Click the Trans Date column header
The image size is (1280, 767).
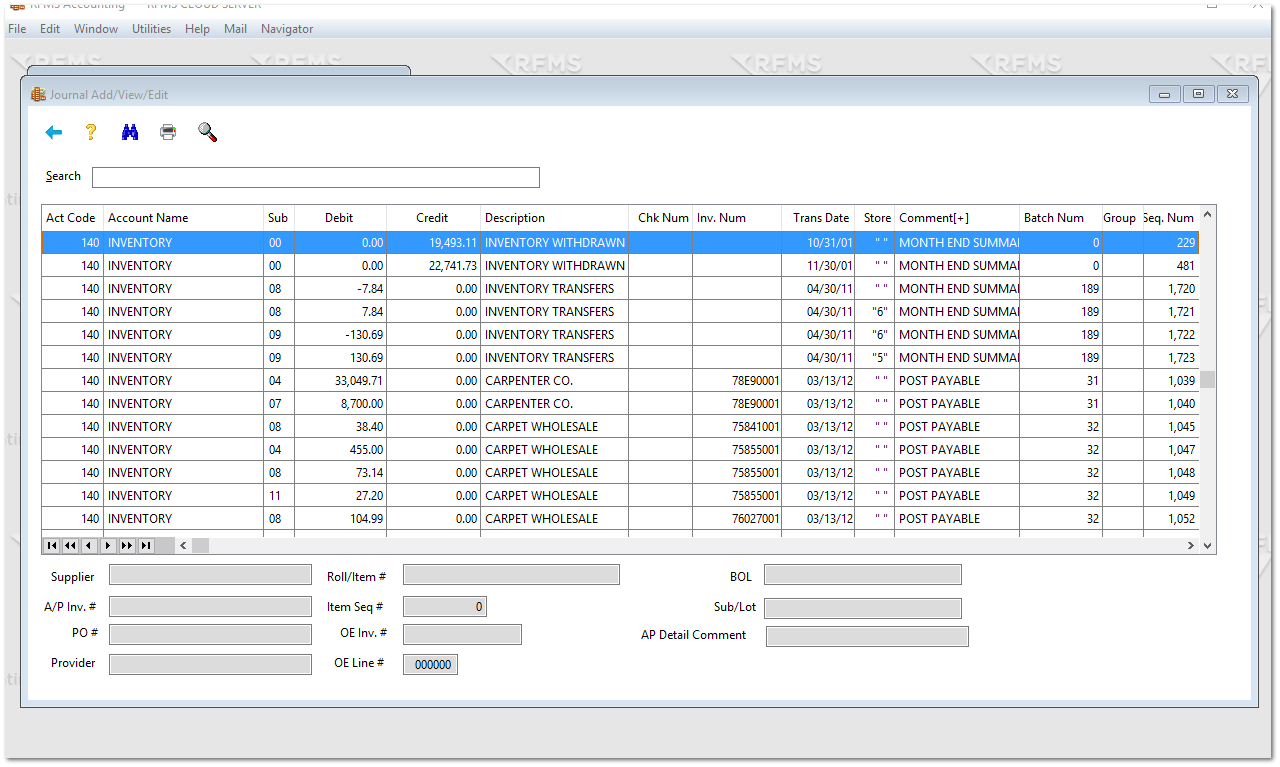click(818, 218)
